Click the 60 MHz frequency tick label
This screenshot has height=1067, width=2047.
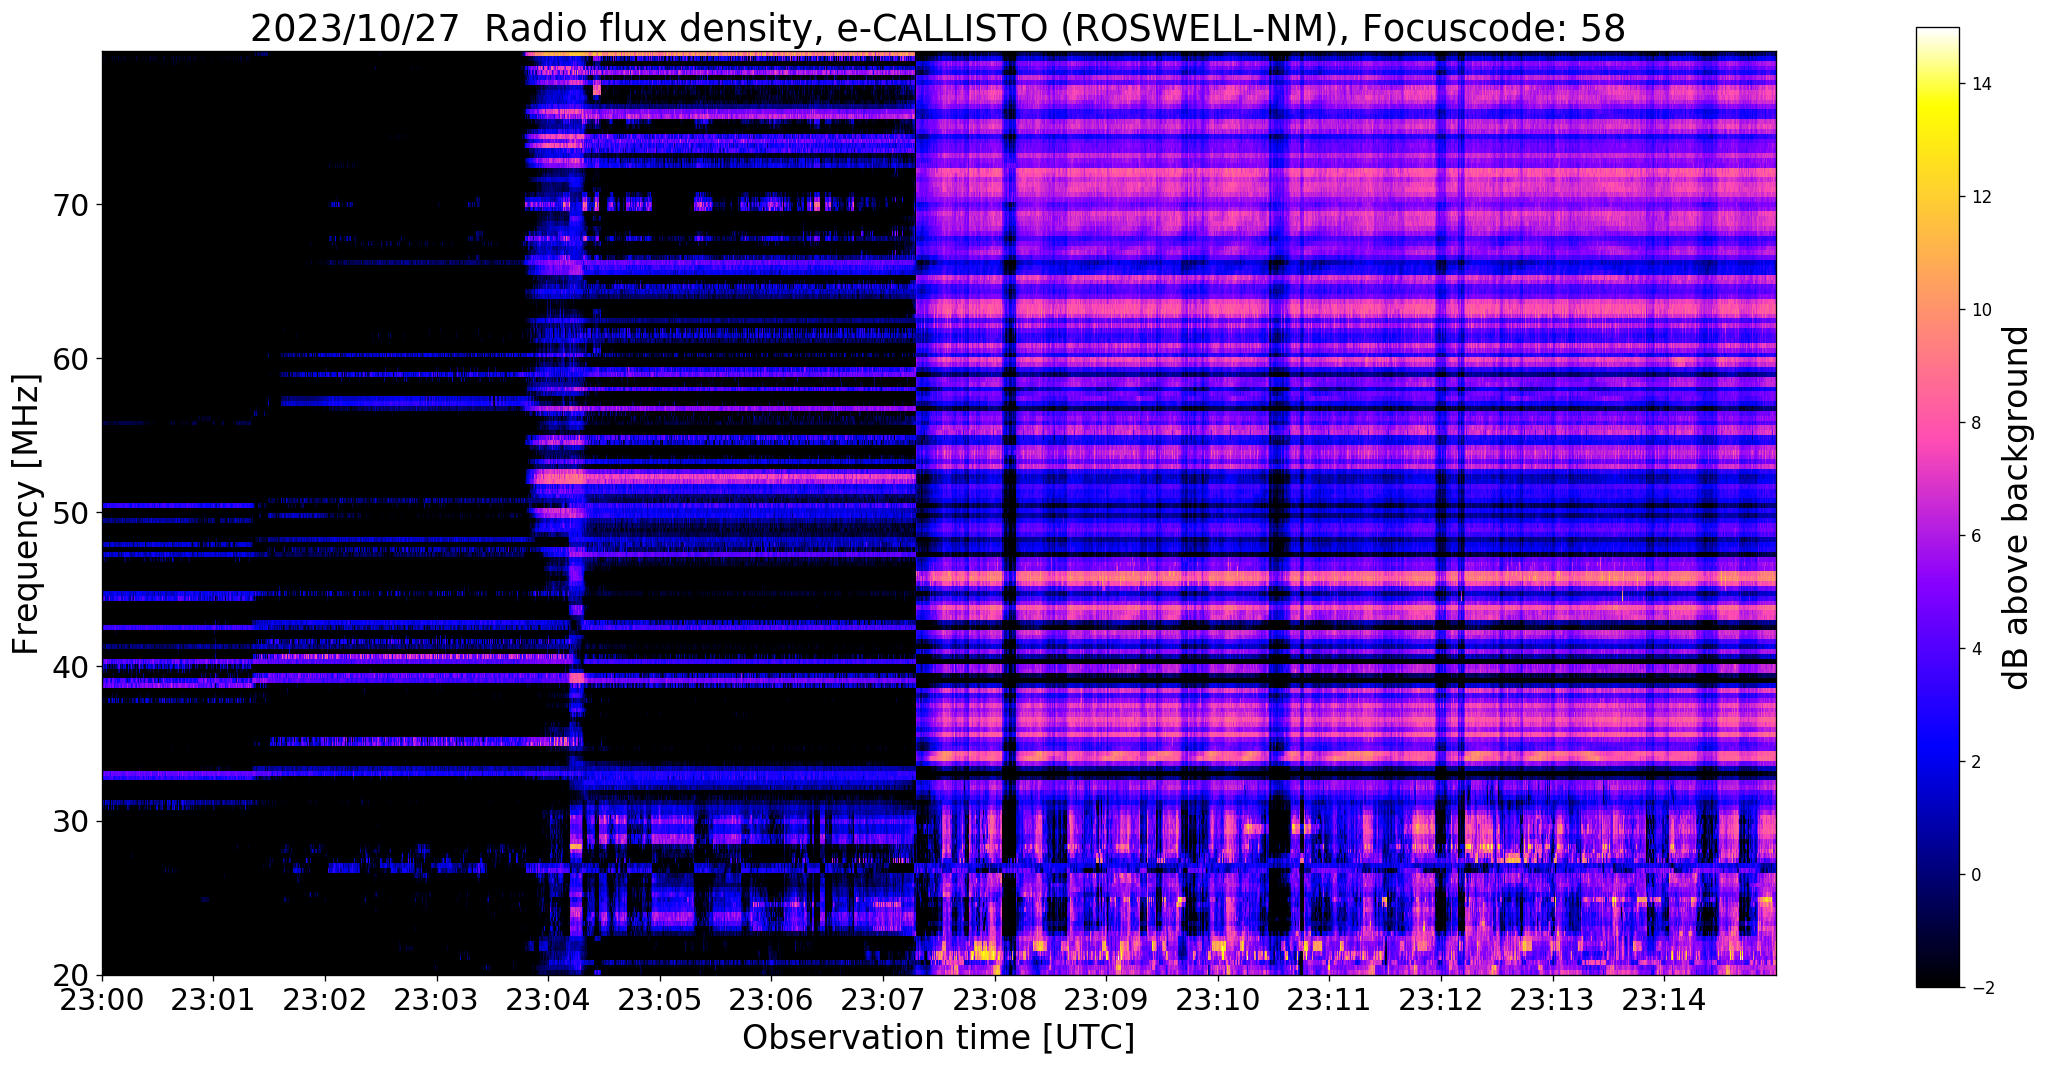[x=69, y=359]
